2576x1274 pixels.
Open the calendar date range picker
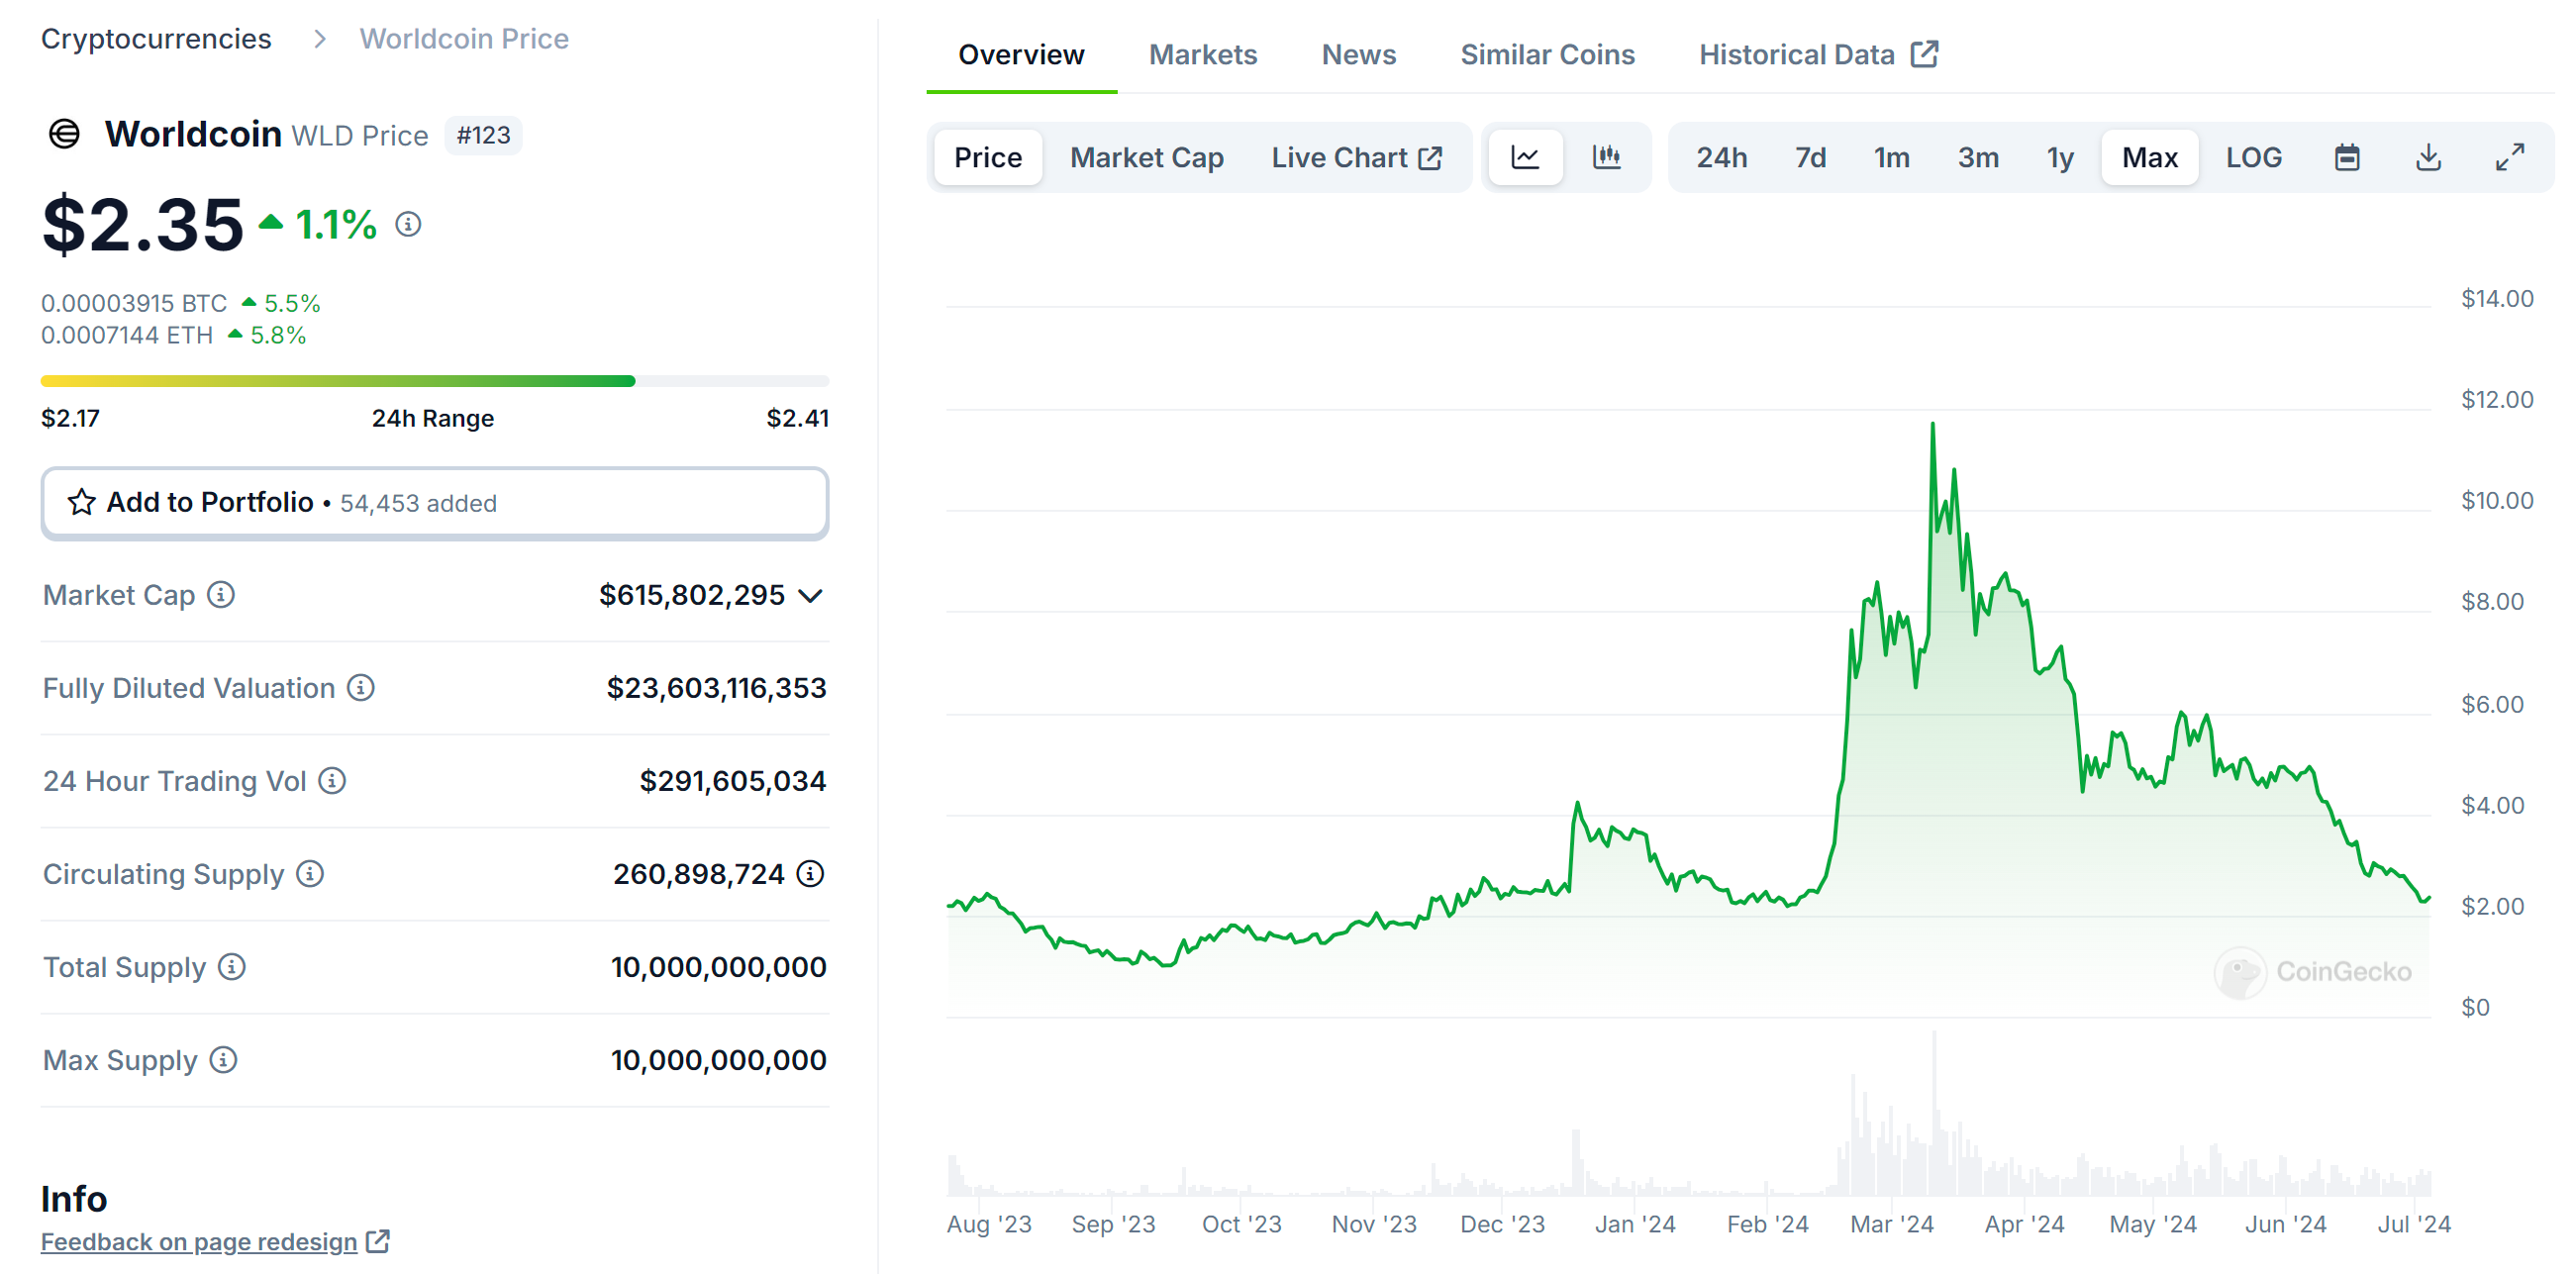[x=2347, y=157]
